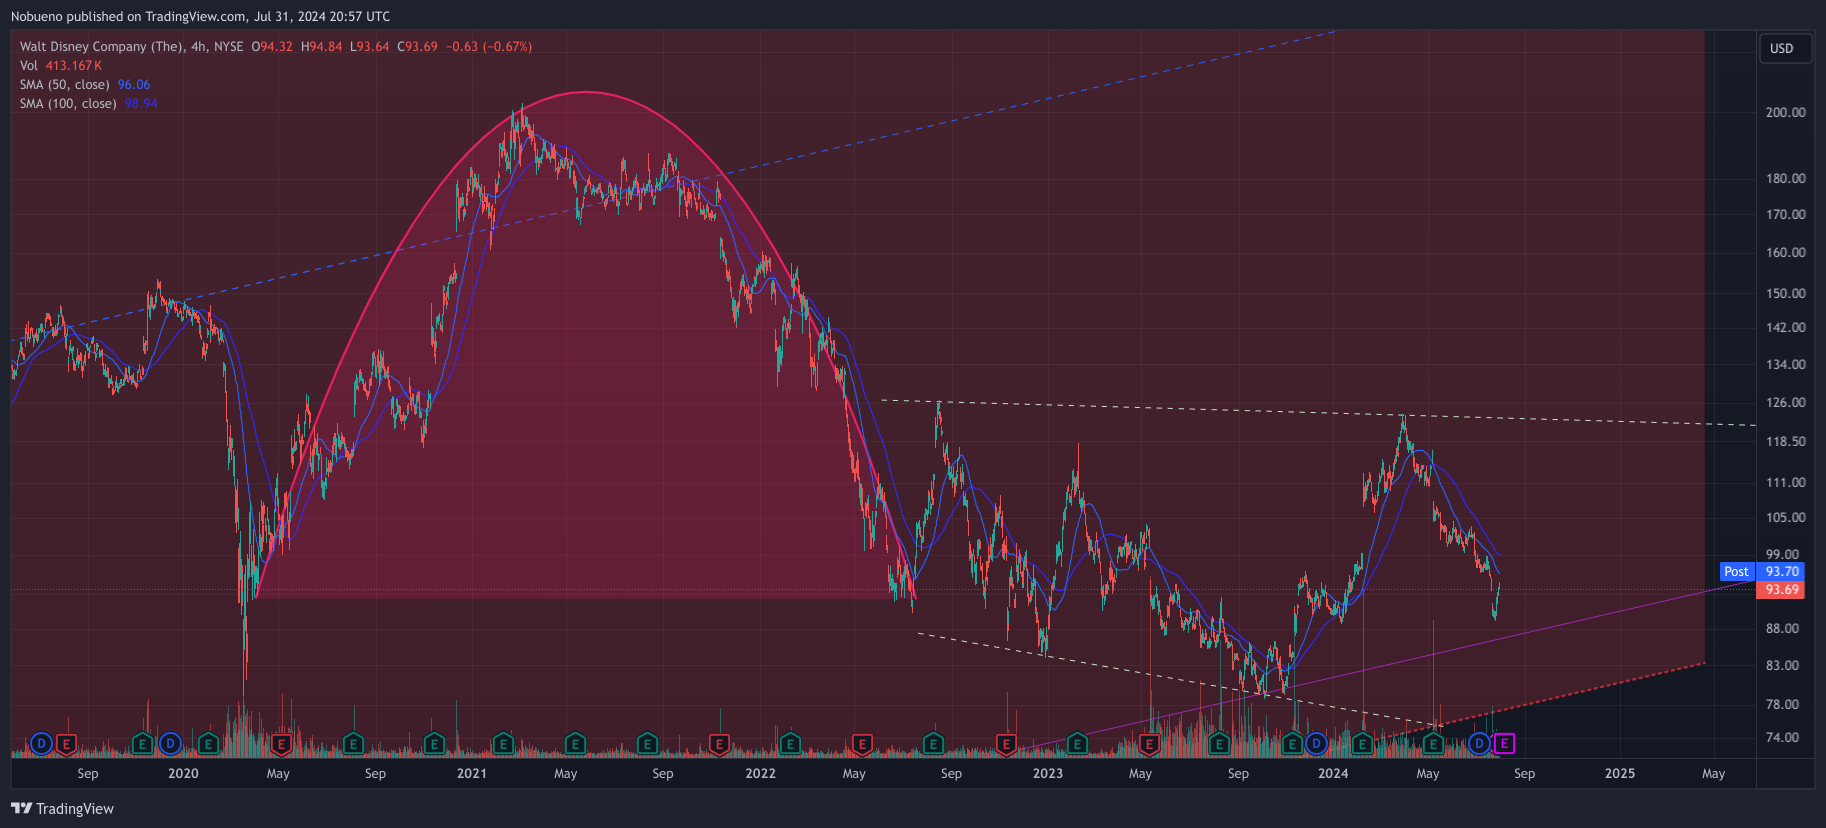Click the blue dividend marker beside the 2020 label
Viewport: 1826px width, 828px height.
pyautogui.click(x=170, y=743)
